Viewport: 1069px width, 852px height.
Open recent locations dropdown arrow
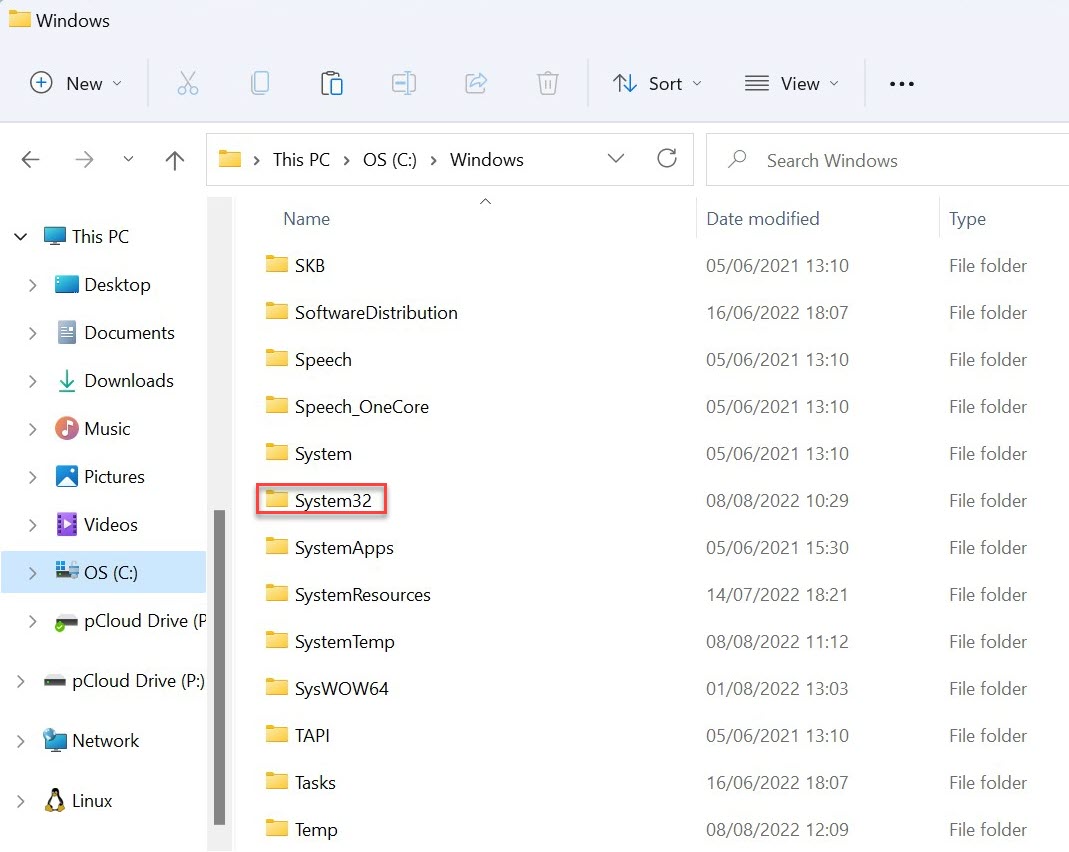point(128,159)
